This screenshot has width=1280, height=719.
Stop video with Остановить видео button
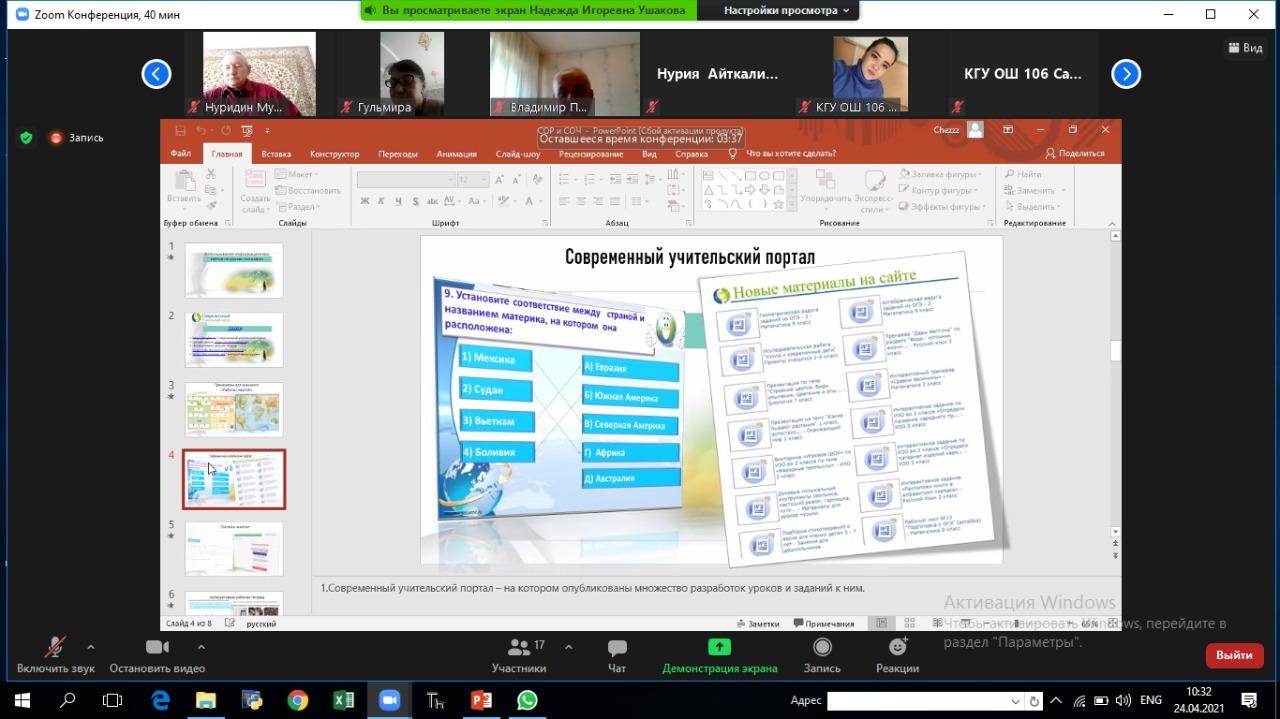157,655
